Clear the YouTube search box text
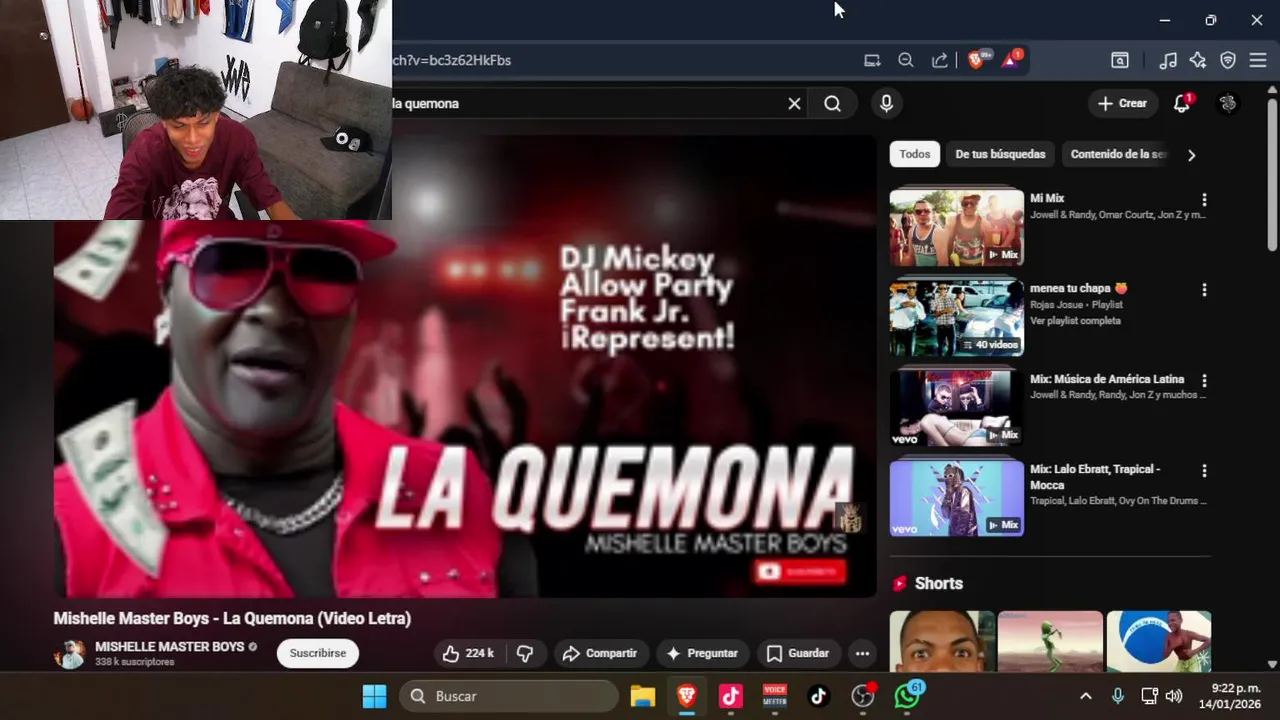 pos(794,103)
